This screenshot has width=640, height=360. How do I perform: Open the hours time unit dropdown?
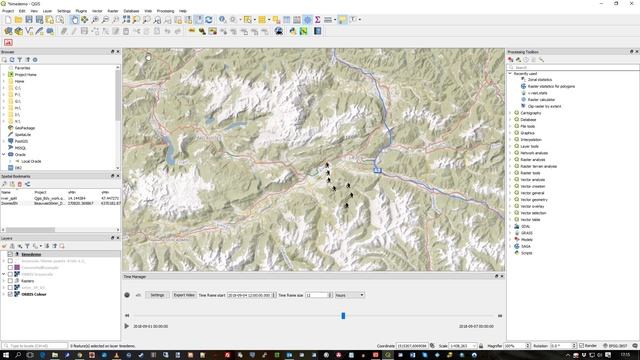[349, 295]
